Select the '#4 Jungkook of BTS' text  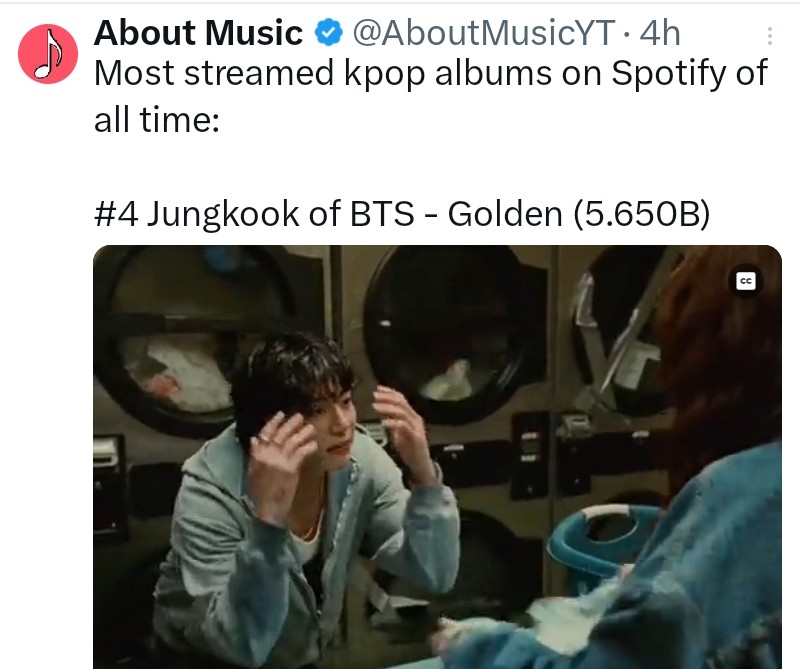(x=254, y=214)
